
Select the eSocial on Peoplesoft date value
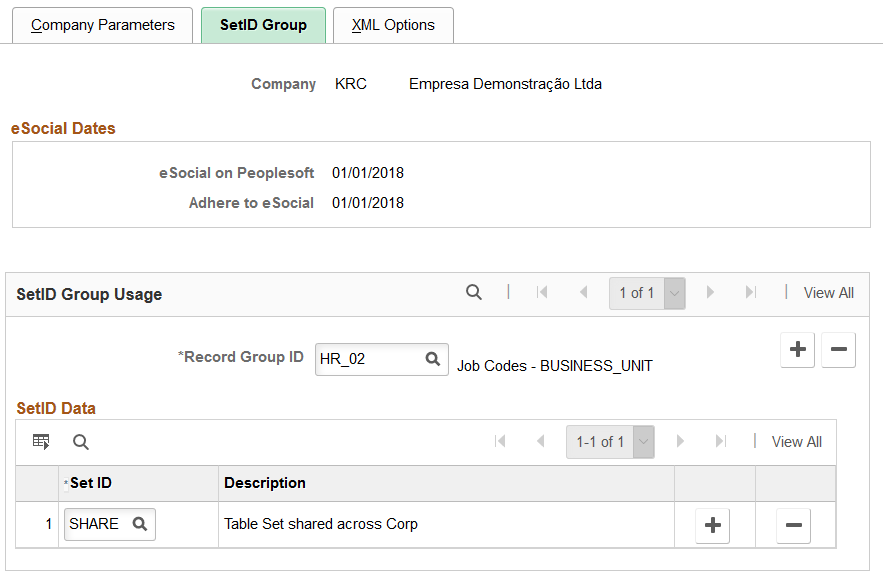coord(368,173)
